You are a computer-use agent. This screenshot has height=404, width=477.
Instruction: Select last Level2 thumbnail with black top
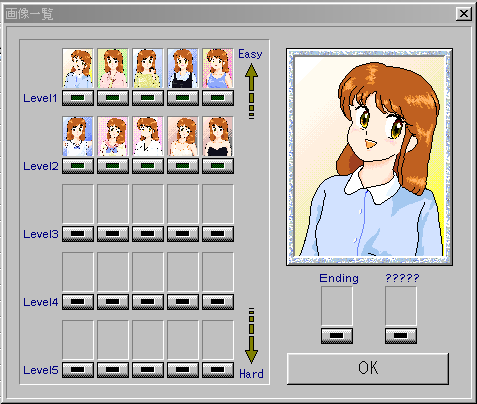coord(218,136)
